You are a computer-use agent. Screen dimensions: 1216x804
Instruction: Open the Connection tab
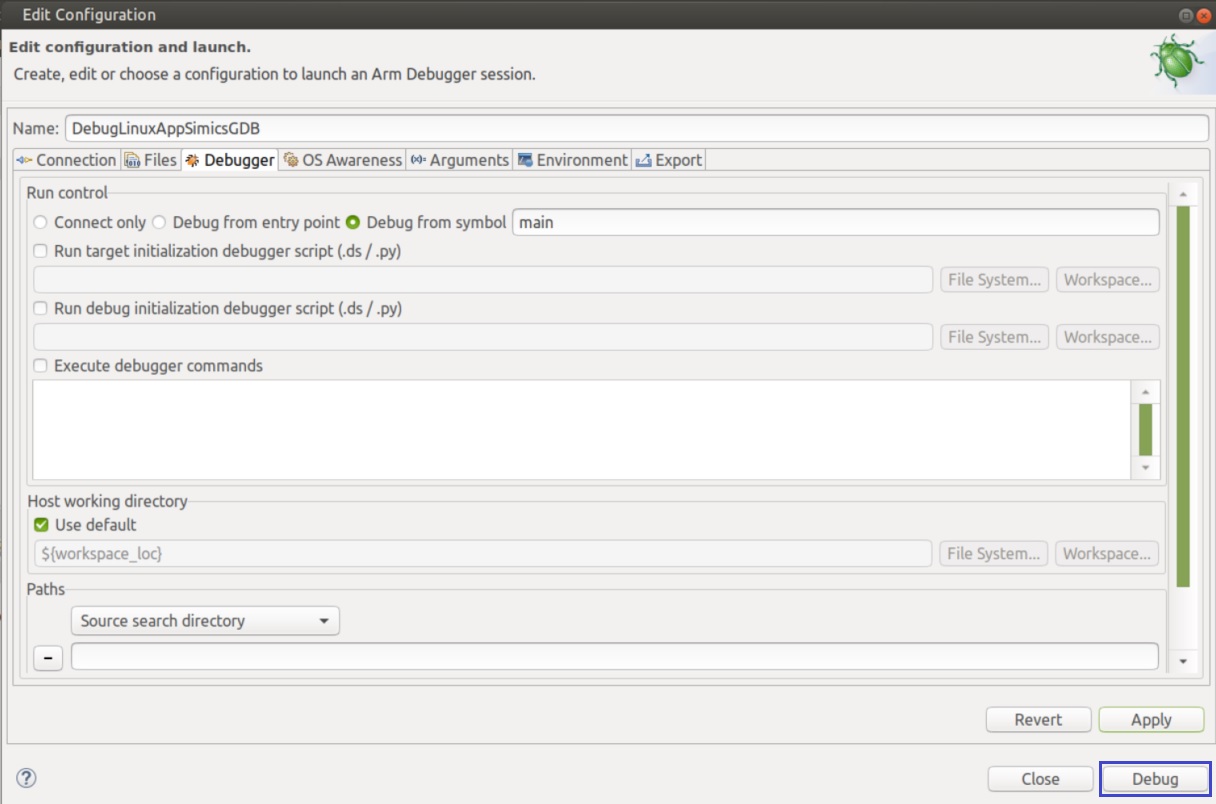coord(66,160)
